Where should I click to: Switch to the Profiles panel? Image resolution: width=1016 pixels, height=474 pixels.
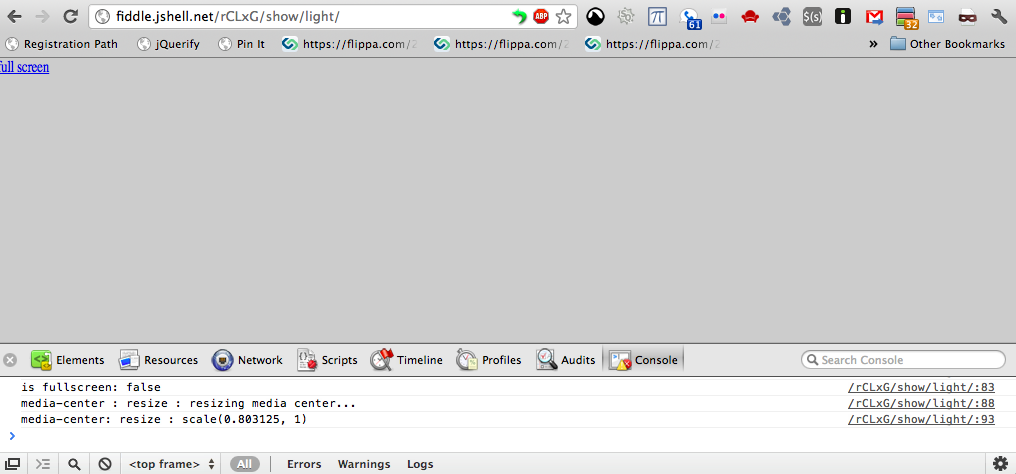pyautogui.click(x=489, y=360)
